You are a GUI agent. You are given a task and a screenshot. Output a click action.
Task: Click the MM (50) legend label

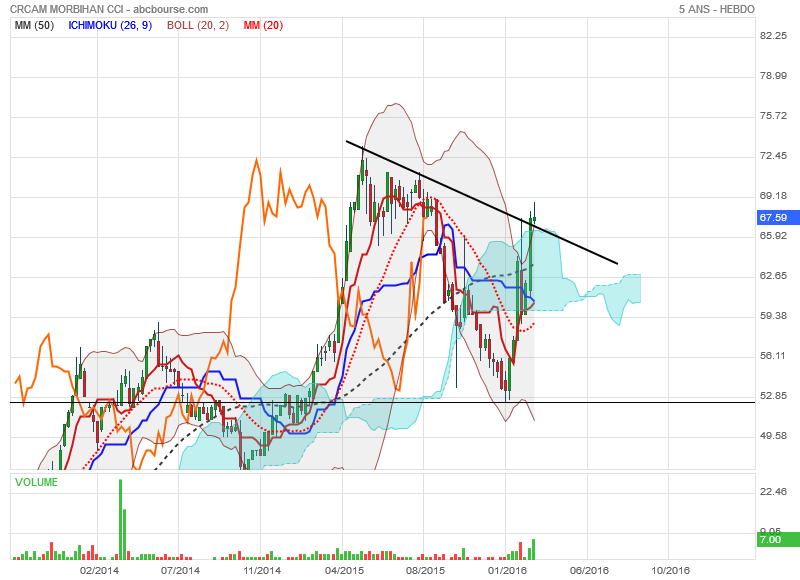[34, 26]
